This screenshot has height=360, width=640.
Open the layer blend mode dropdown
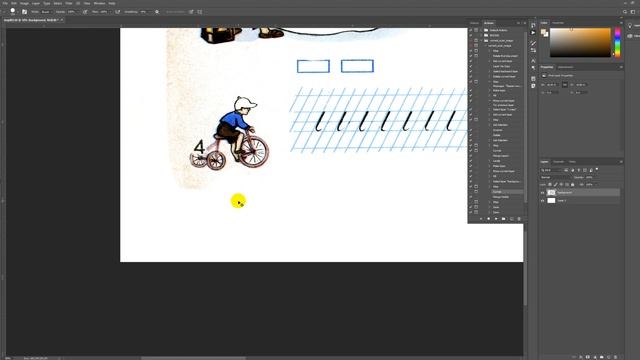(556, 178)
